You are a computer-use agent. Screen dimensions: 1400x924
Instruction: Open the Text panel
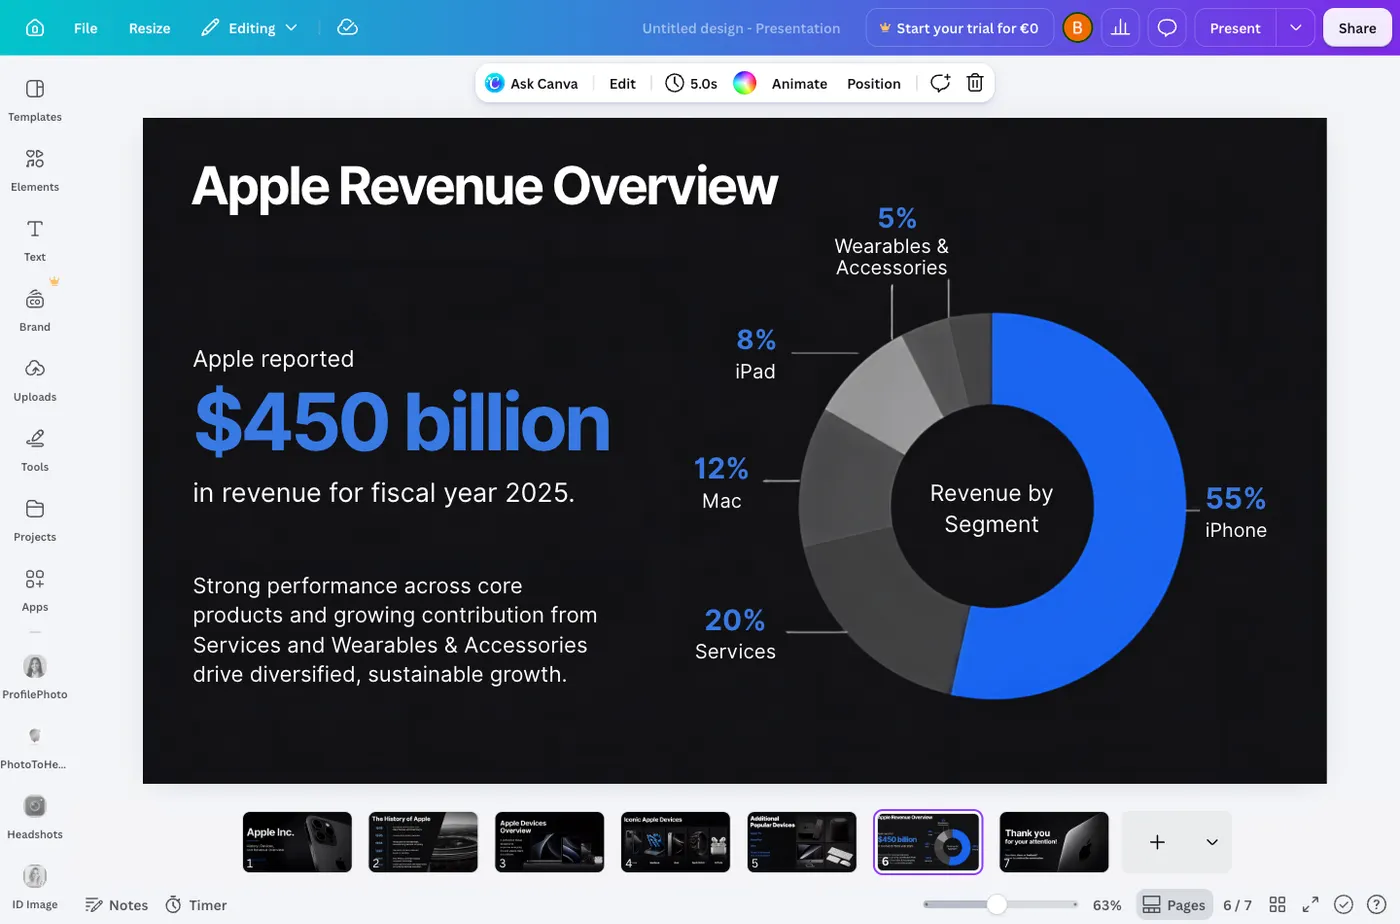tap(35, 240)
